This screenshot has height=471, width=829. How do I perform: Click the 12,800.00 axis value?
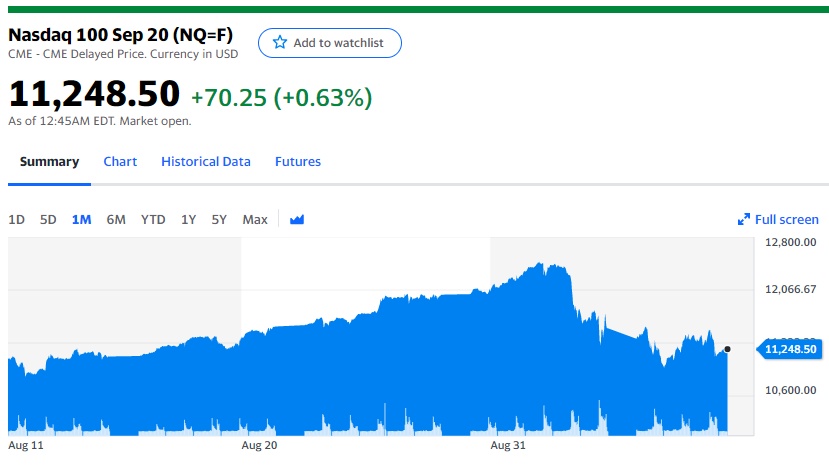(x=790, y=242)
